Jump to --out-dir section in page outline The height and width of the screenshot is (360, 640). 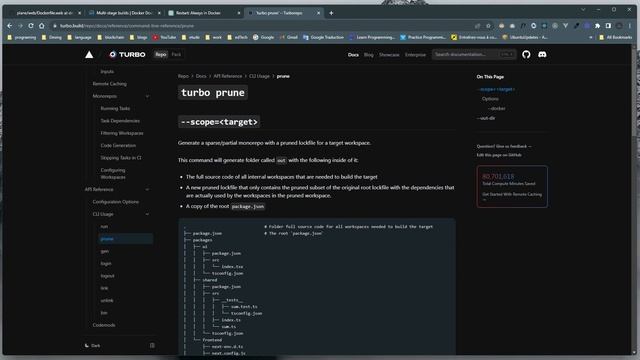pos(486,118)
